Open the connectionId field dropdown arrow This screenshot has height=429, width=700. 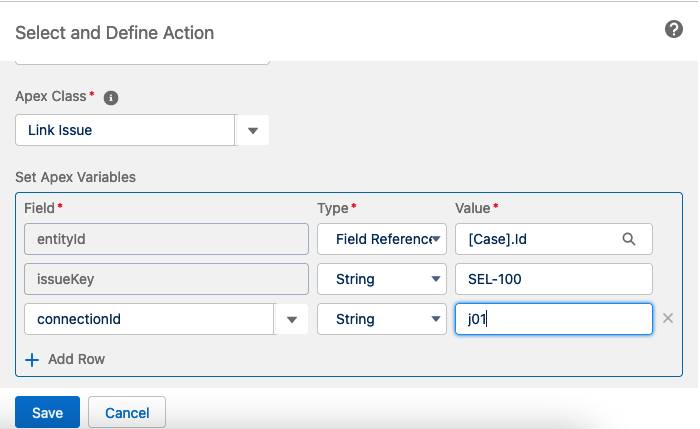click(x=291, y=320)
